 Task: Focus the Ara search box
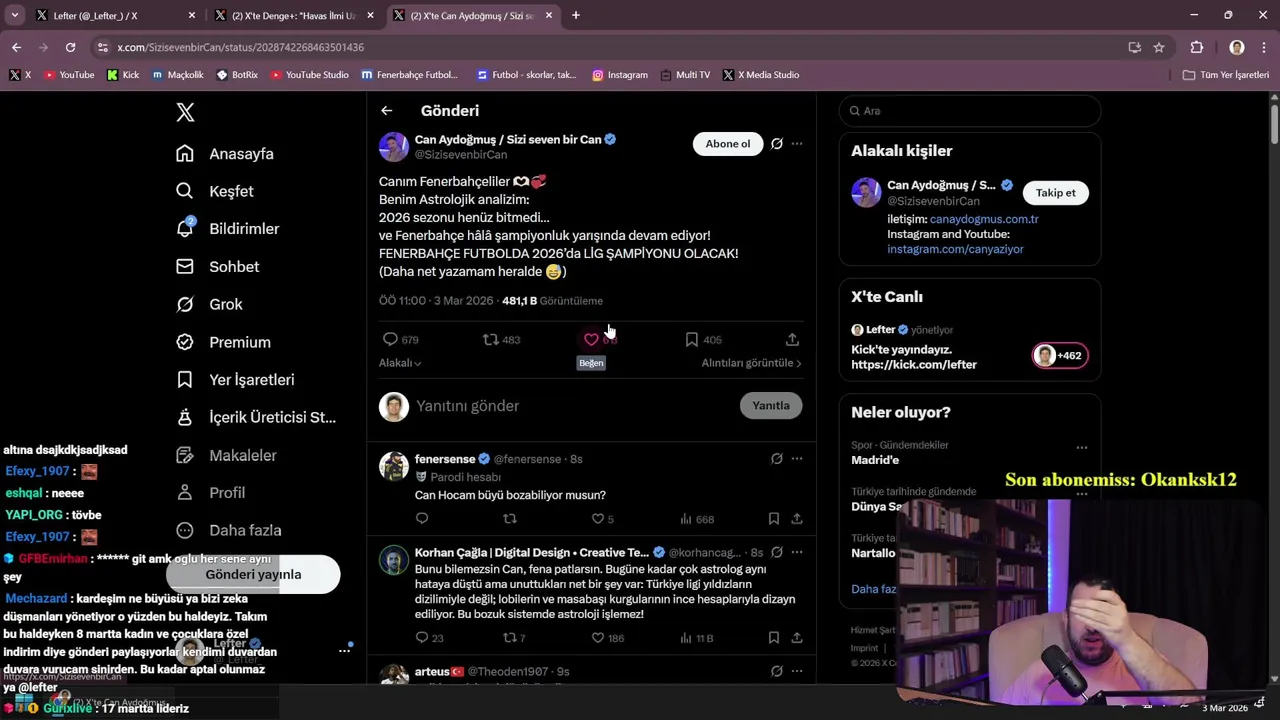[970, 111]
